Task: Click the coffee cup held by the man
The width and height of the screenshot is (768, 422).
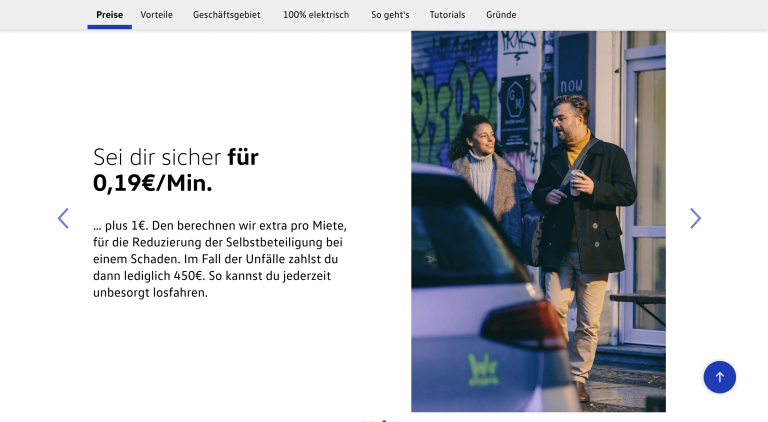Action: [x=576, y=182]
